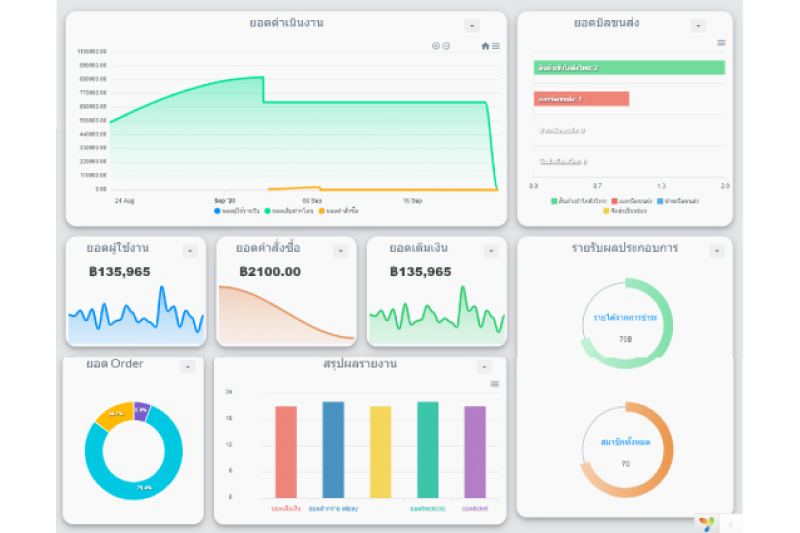Click the yellow legend label in ยอดบิลขนส่ง chart
The height and width of the screenshot is (533, 800).
625,211
